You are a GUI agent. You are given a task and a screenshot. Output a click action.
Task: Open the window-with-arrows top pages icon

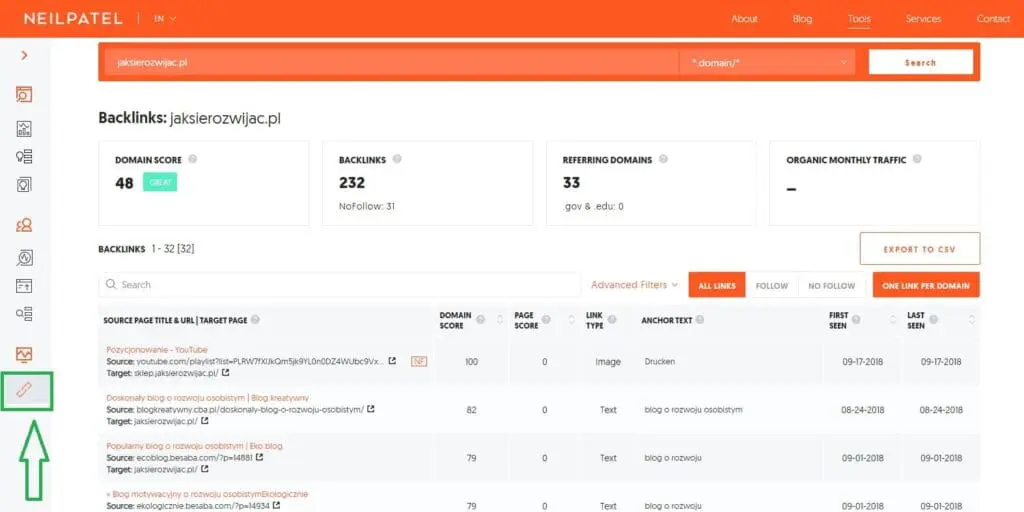pos(24,285)
